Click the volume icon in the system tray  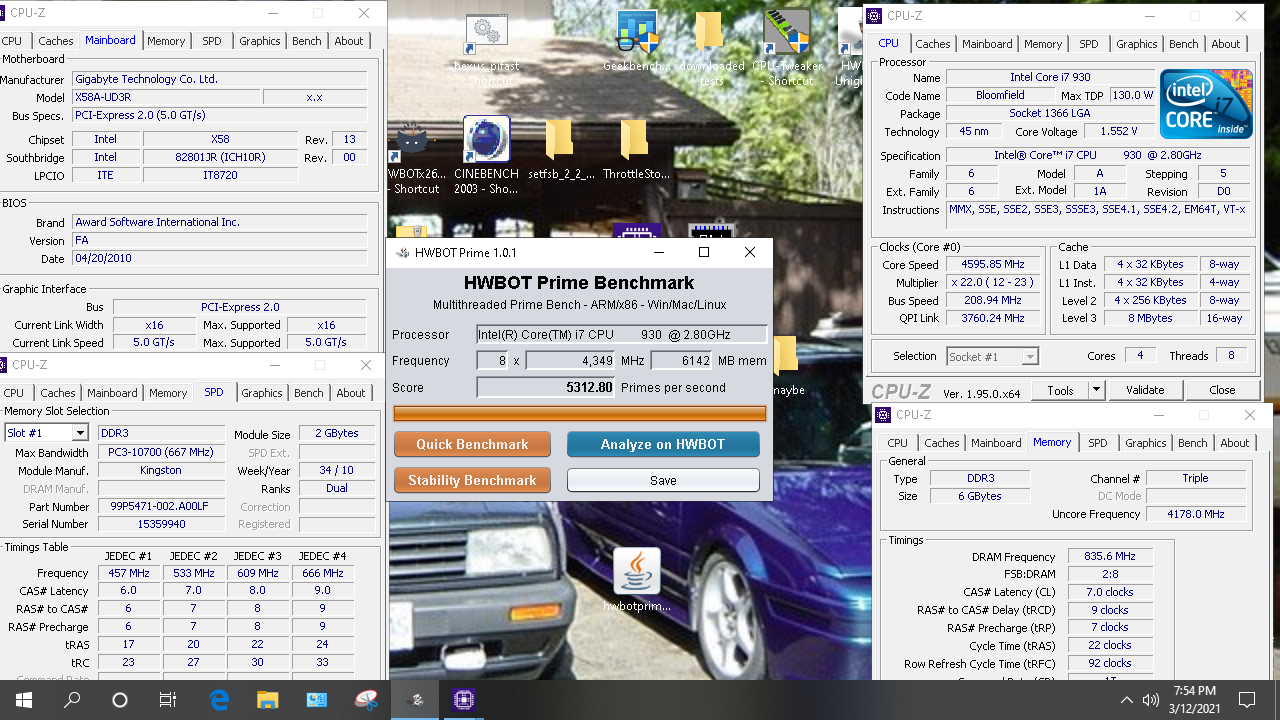(1150, 700)
